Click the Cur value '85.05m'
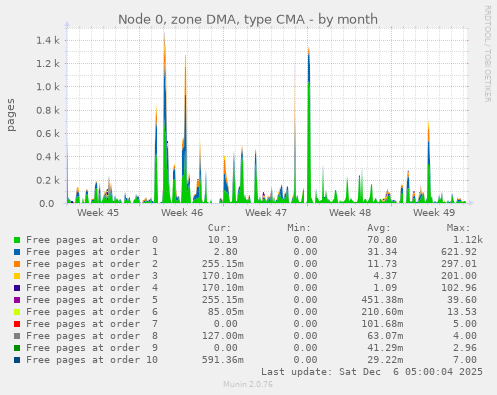 (x=226, y=312)
